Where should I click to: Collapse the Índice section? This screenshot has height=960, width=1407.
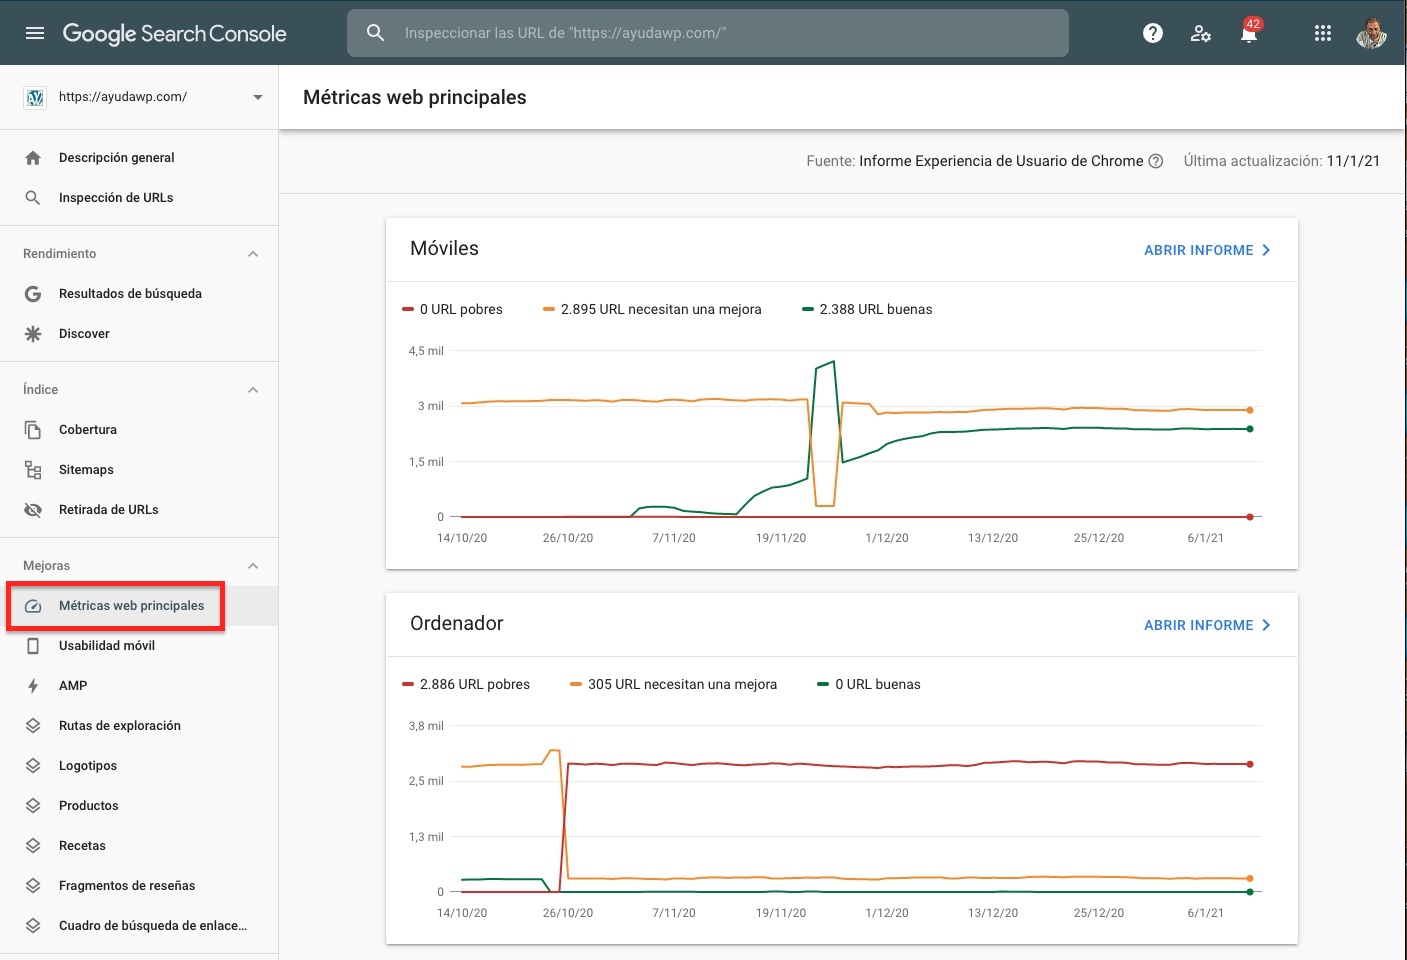253,390
